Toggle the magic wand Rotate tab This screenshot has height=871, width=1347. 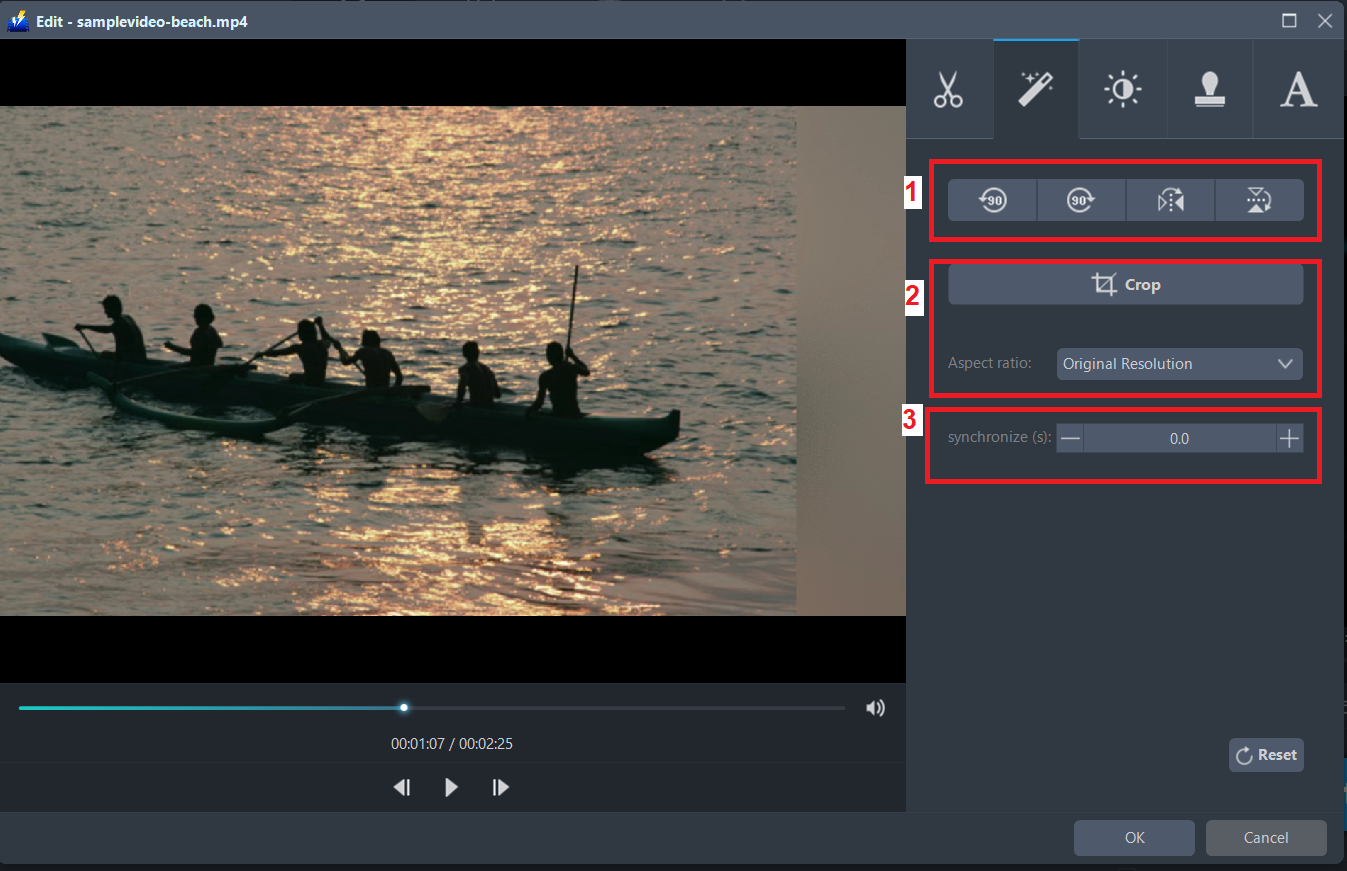(1036, 89)
